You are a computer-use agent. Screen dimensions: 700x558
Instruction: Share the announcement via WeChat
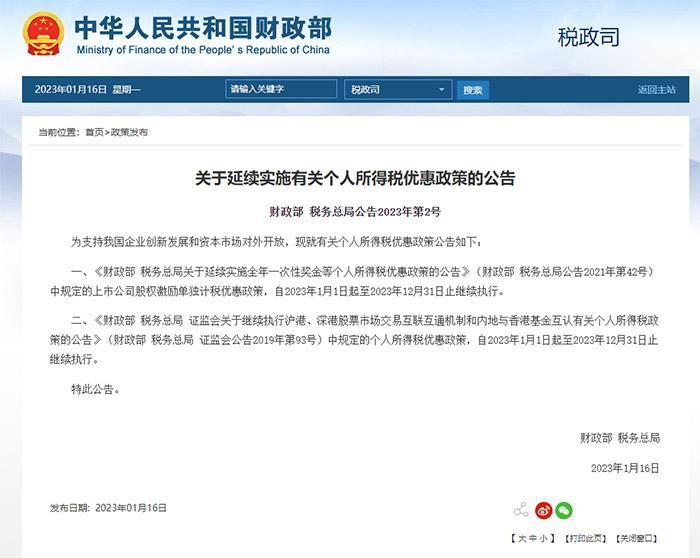[x=565, y=510]
